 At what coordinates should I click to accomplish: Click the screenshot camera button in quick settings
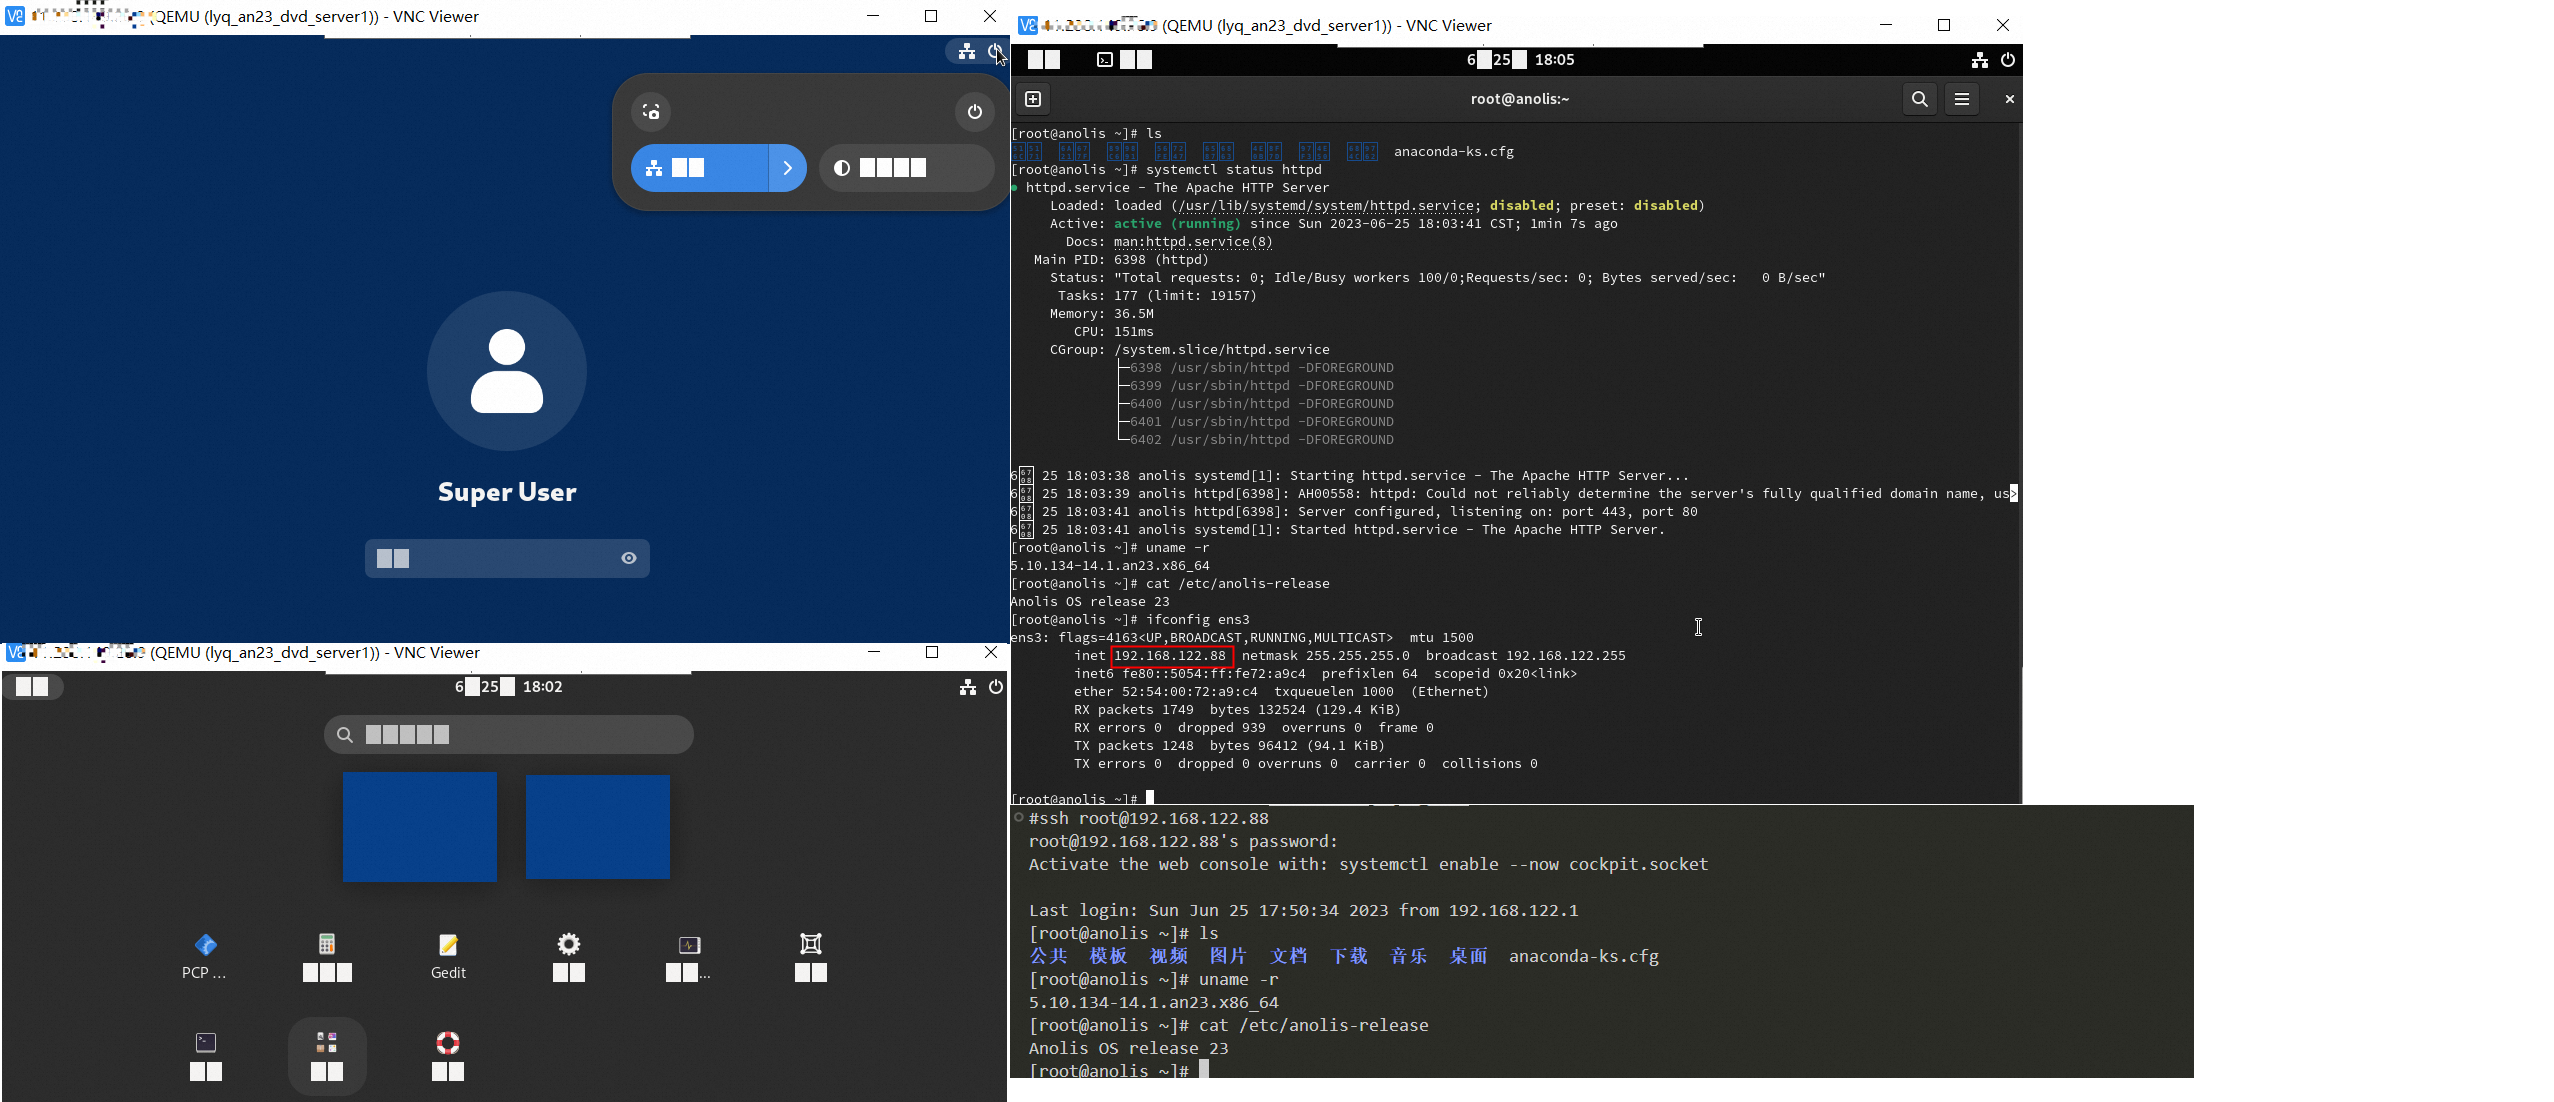(651, 112)
